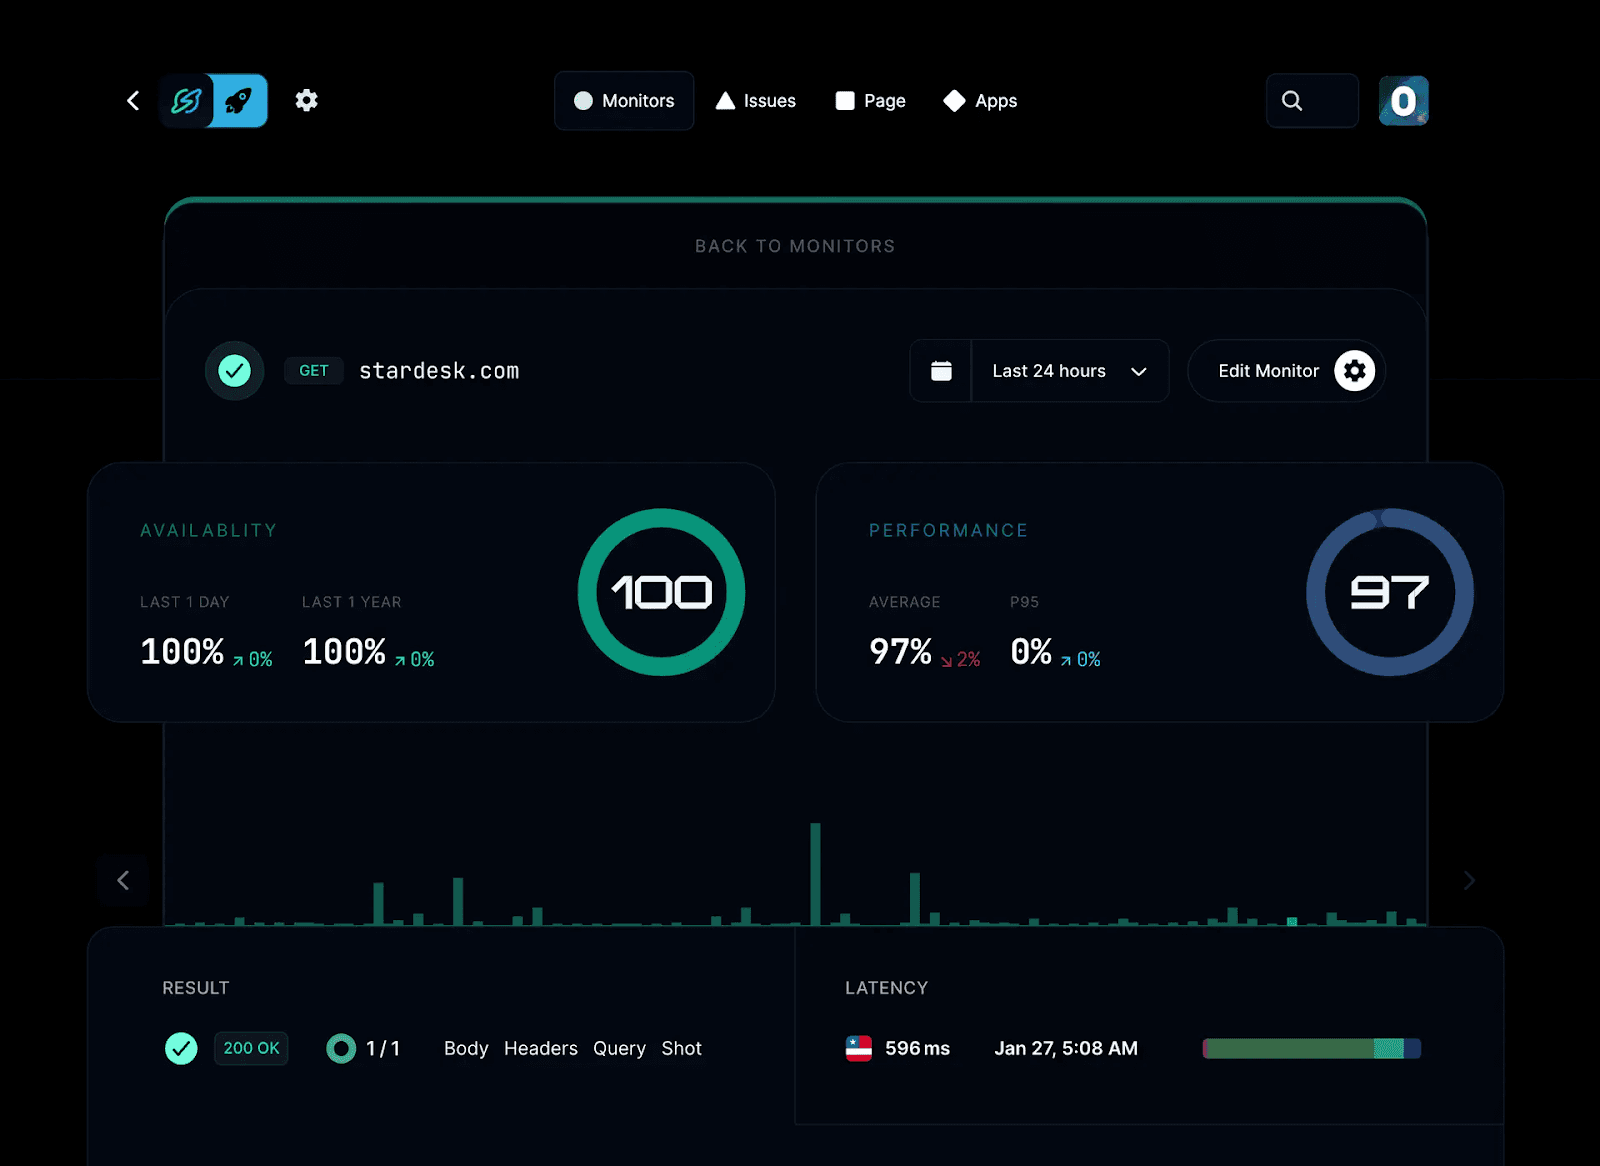Viewport: 1600px width, 1166px height.
Task: Click the app logo icon at top left
Action: pos(185,100)
